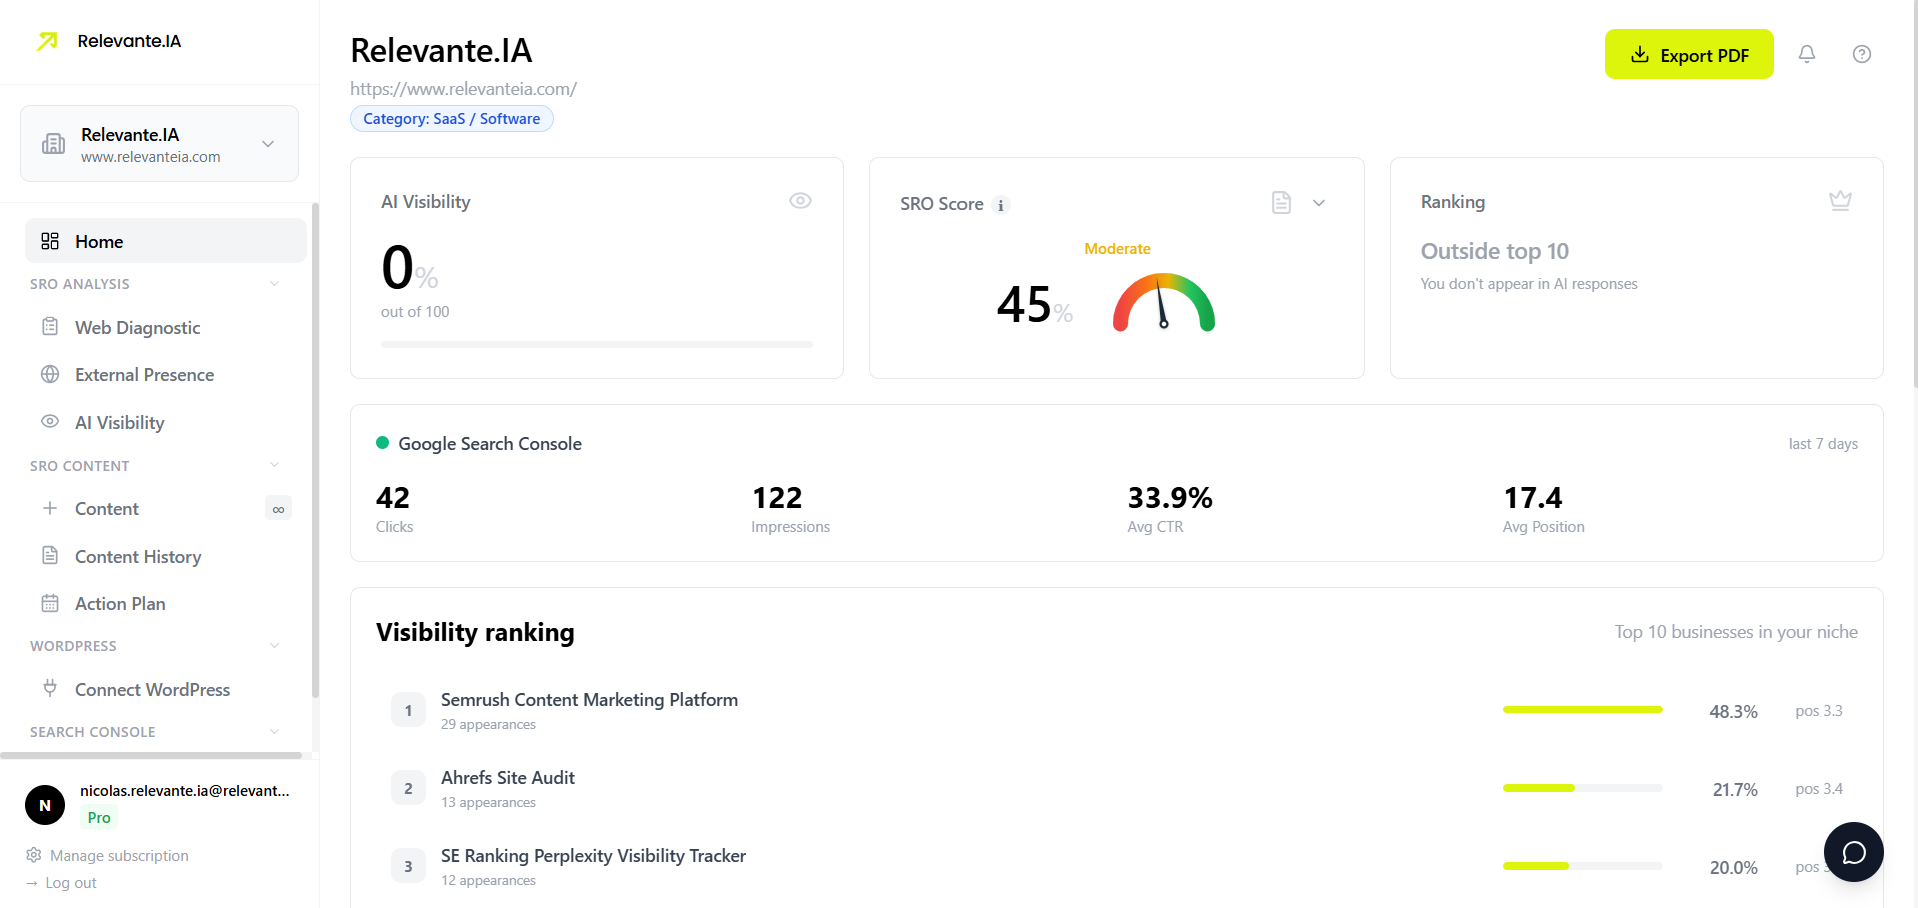Click the infinity badge beside Content

278,509
